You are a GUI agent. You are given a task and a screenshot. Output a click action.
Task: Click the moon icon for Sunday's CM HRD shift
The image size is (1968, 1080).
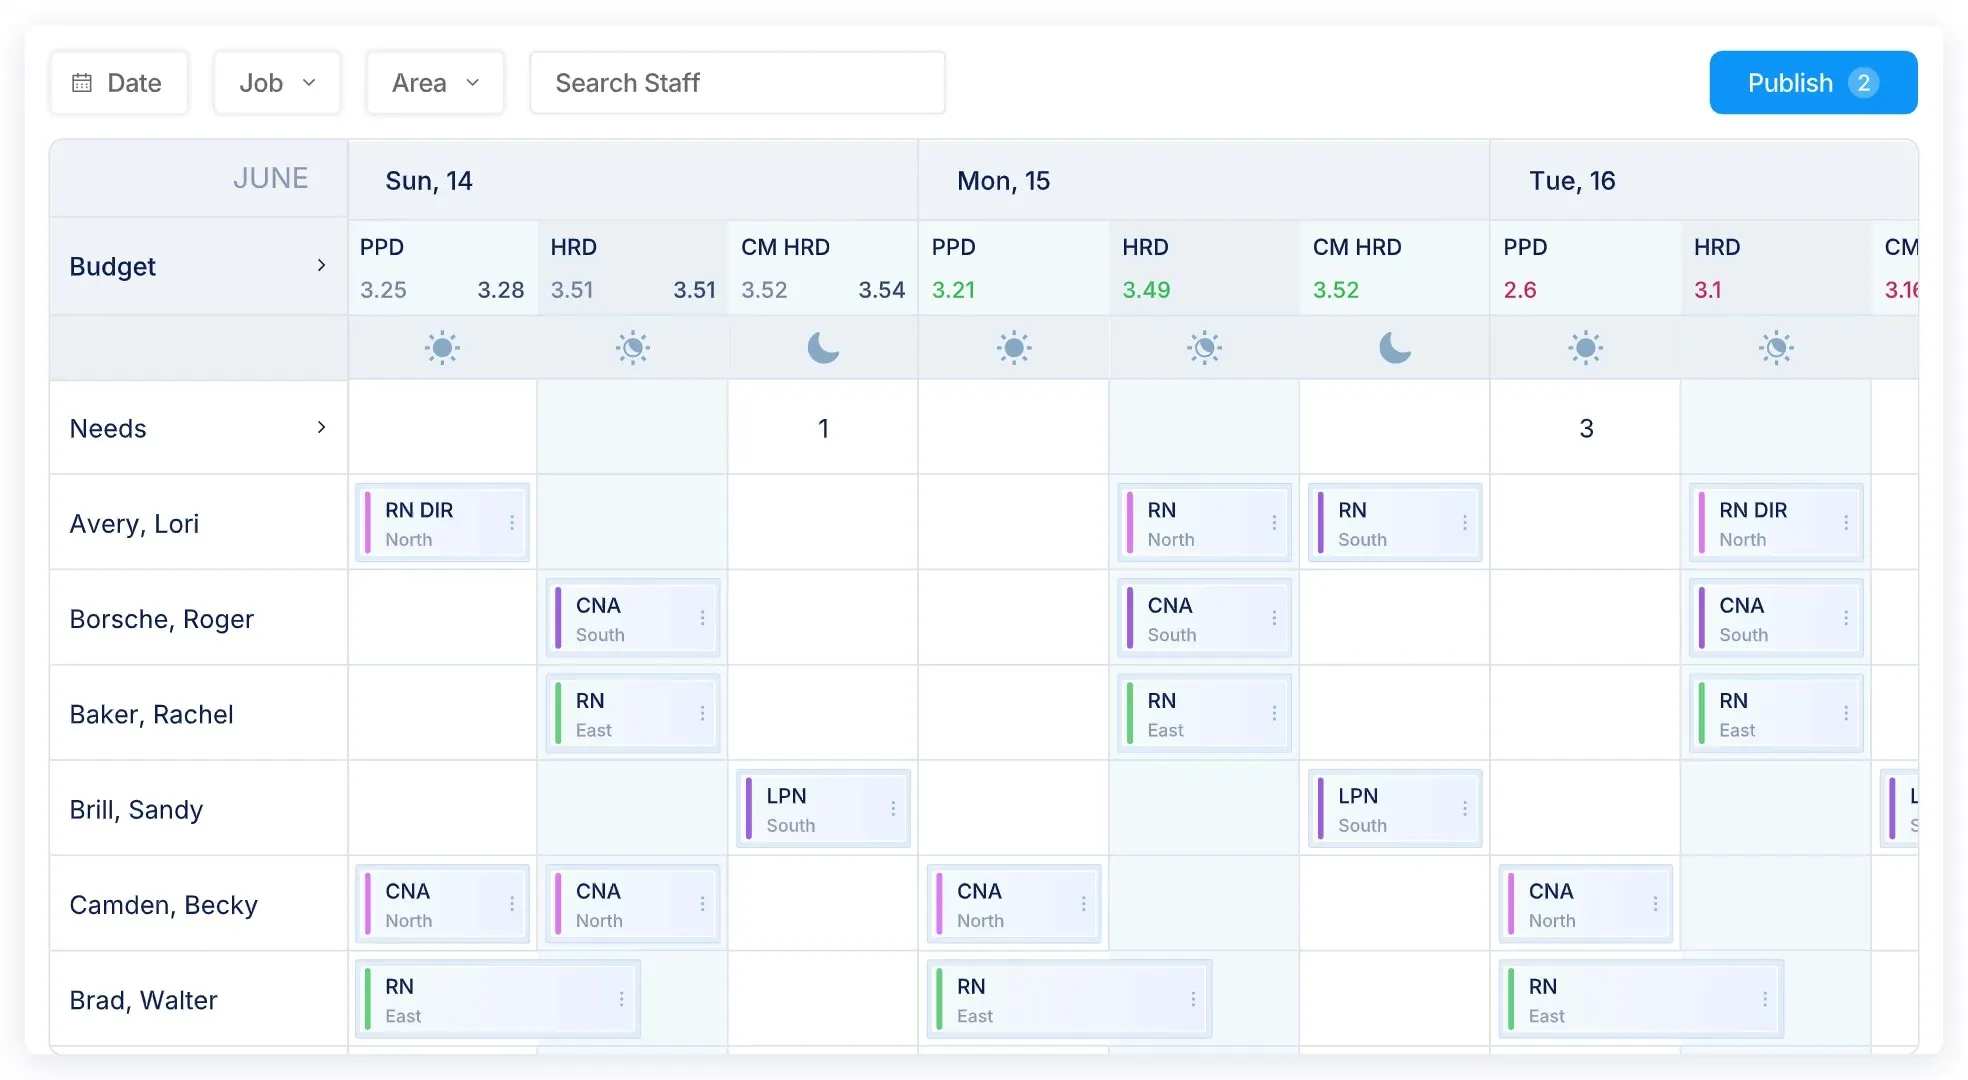coord(822,348)
